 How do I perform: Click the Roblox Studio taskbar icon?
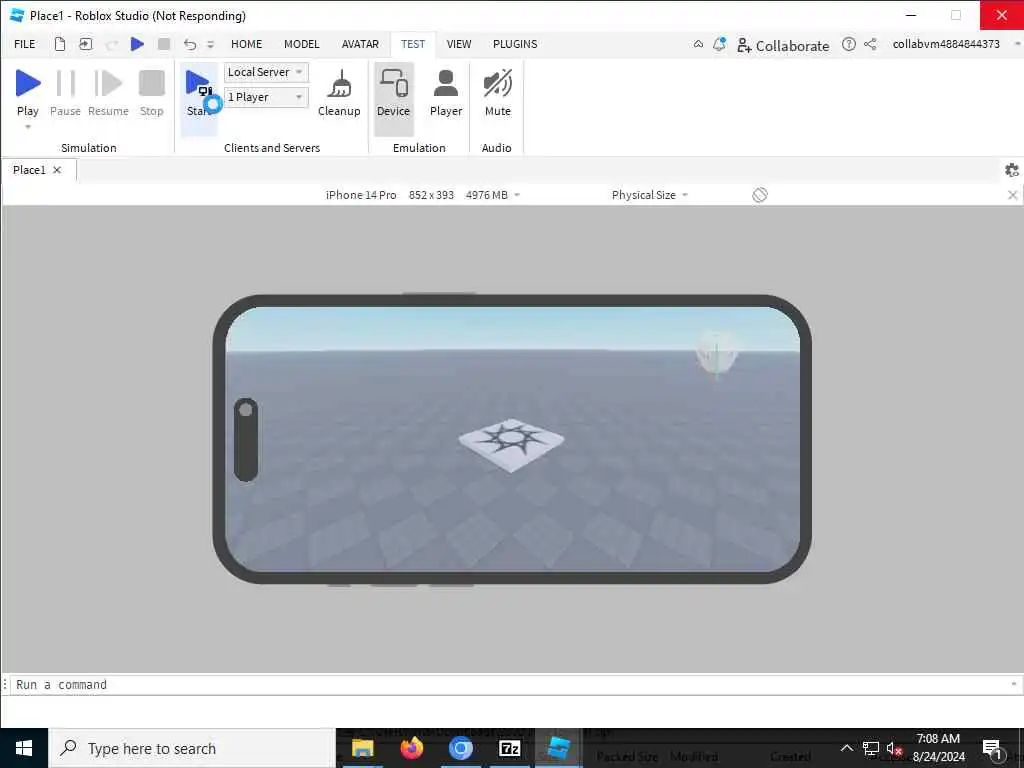coord(559,748)
